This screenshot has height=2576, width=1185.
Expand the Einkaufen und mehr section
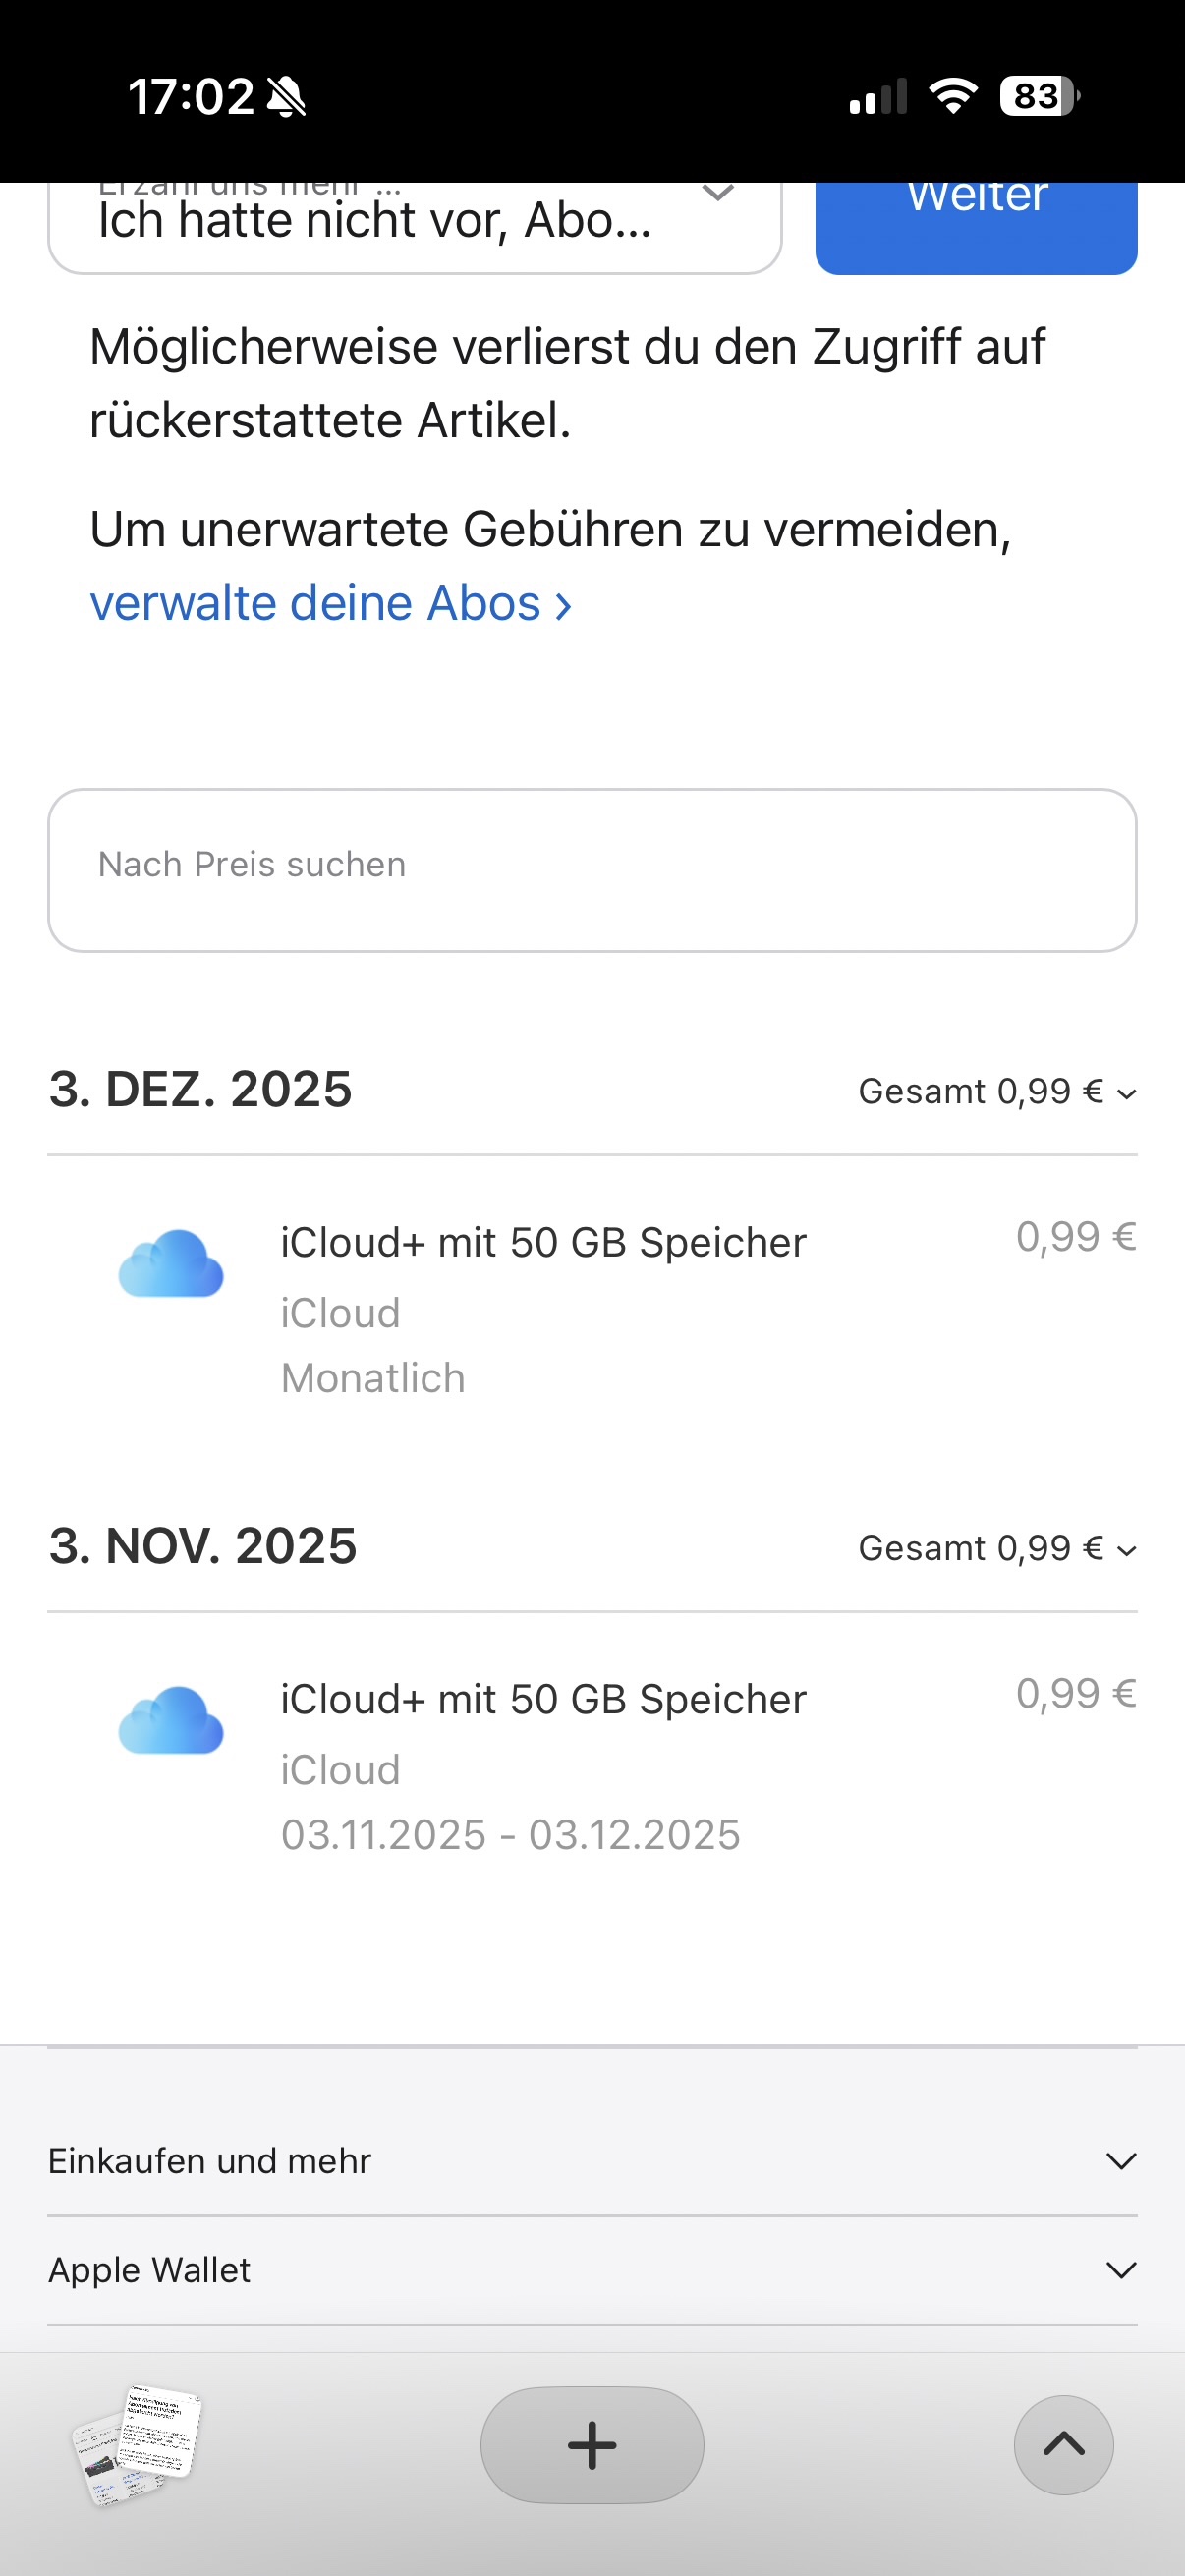[592, 2161]
